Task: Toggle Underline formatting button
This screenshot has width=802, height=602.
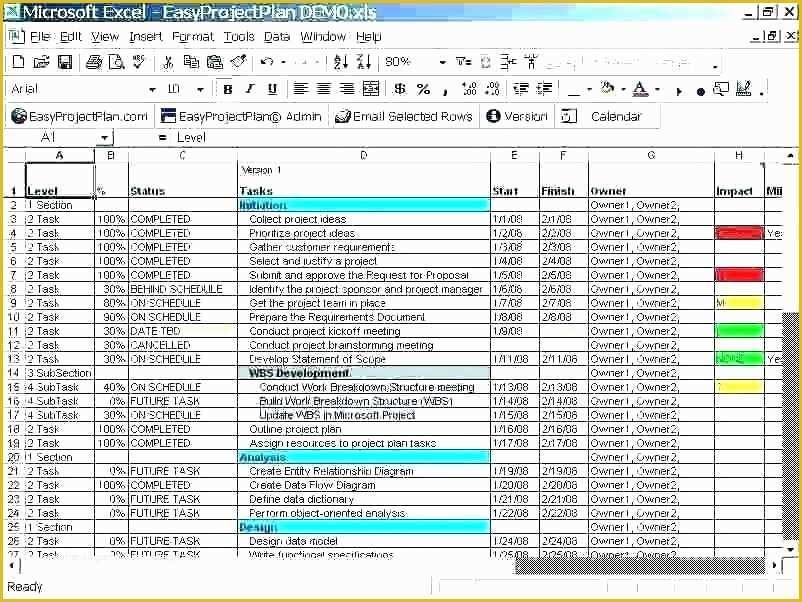Action: (273, 90)
